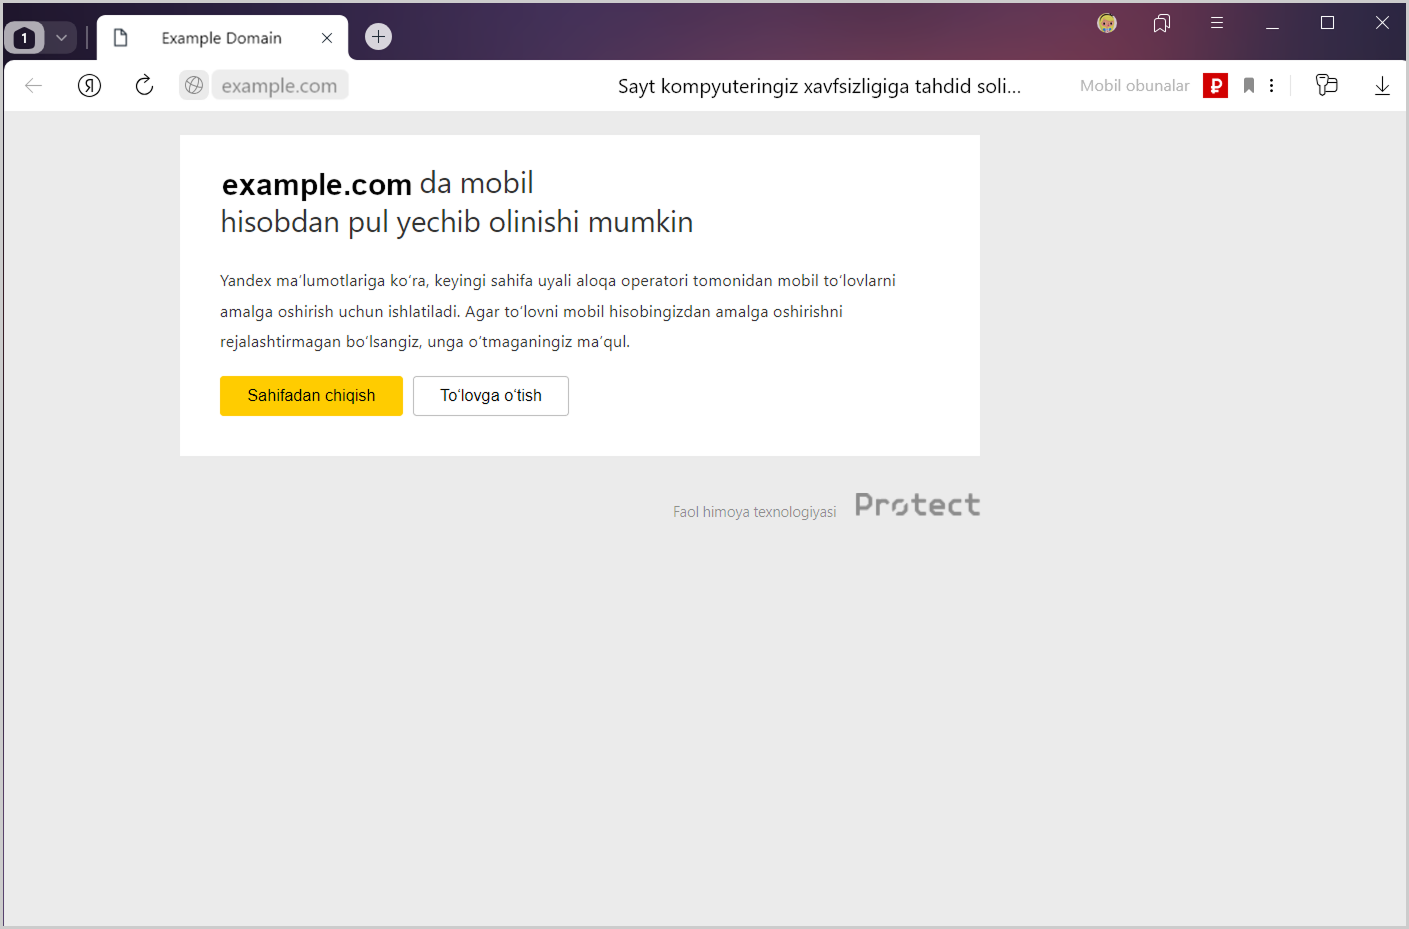Bookmark this page with the bookmark icon
Image resolution: width=1409 pixels, height=929 pixels.
point(1249,86)
